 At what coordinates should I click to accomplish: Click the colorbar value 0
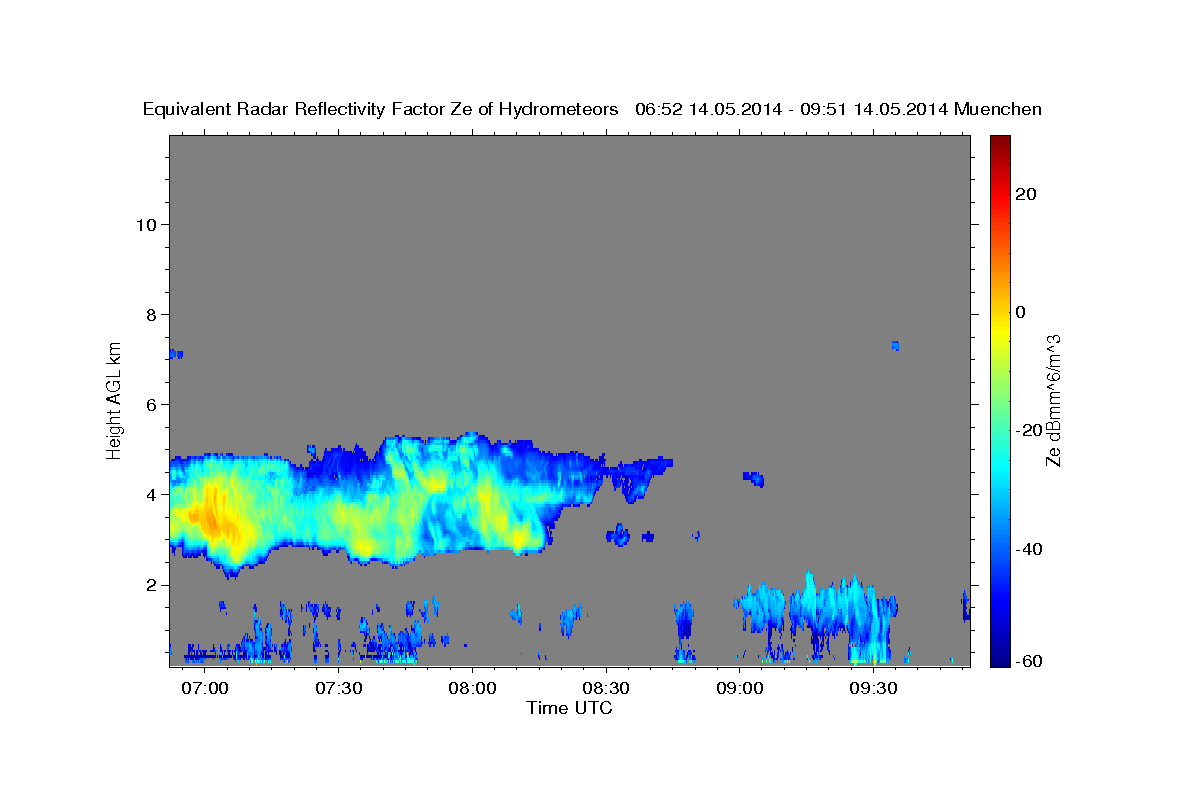(x=1020, y=312)
